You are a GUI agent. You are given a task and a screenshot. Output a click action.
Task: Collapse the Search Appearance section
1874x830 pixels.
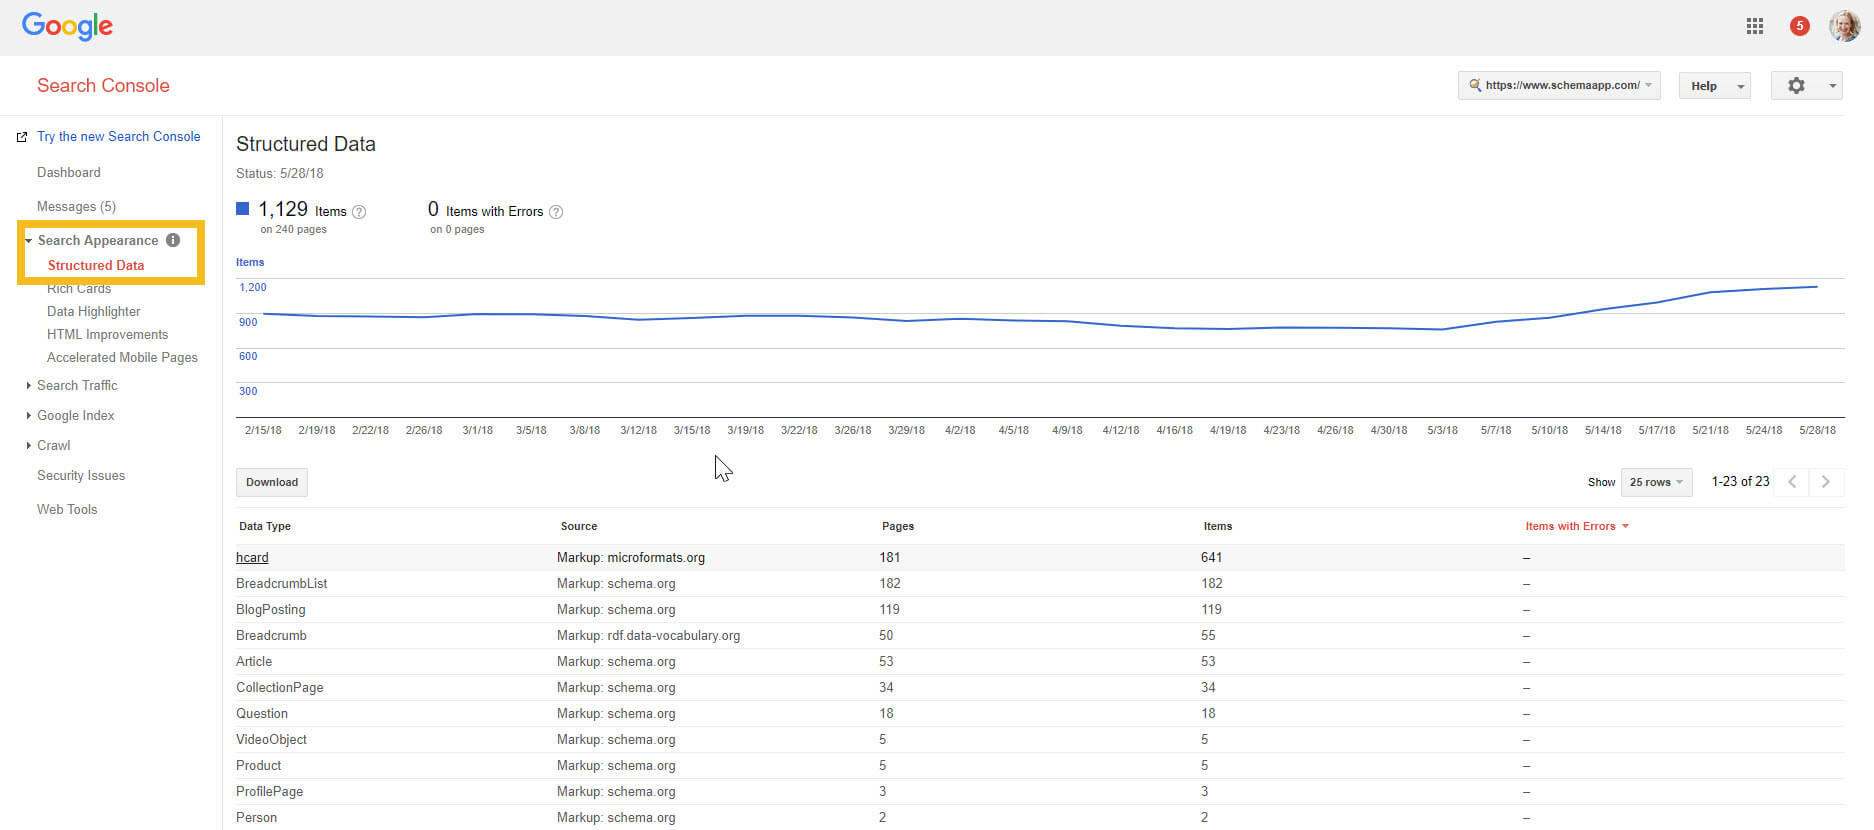point(28,241)
